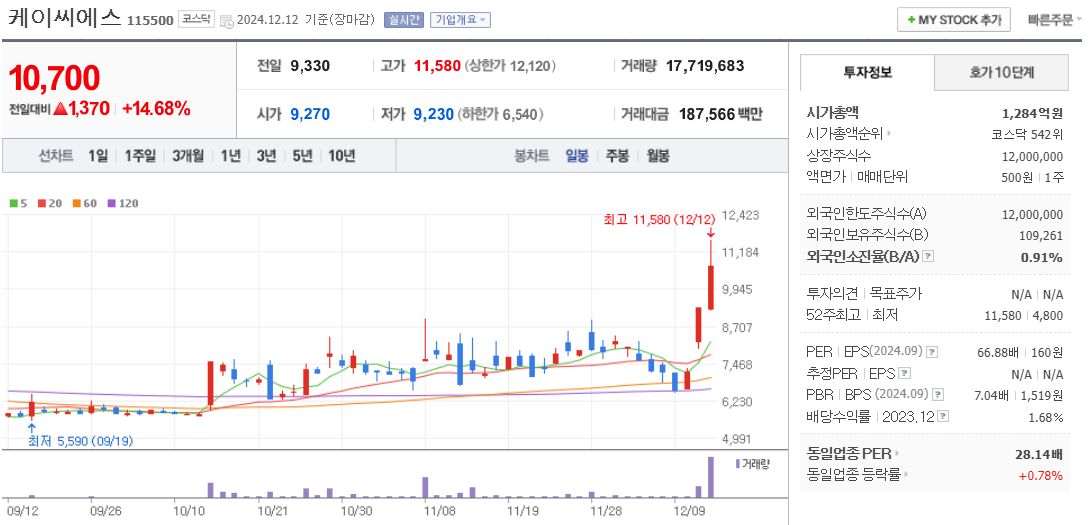Click the 실시간 realtime badge
The width and height of the screenshot is (1089, 525).
[x=404, y=20]
